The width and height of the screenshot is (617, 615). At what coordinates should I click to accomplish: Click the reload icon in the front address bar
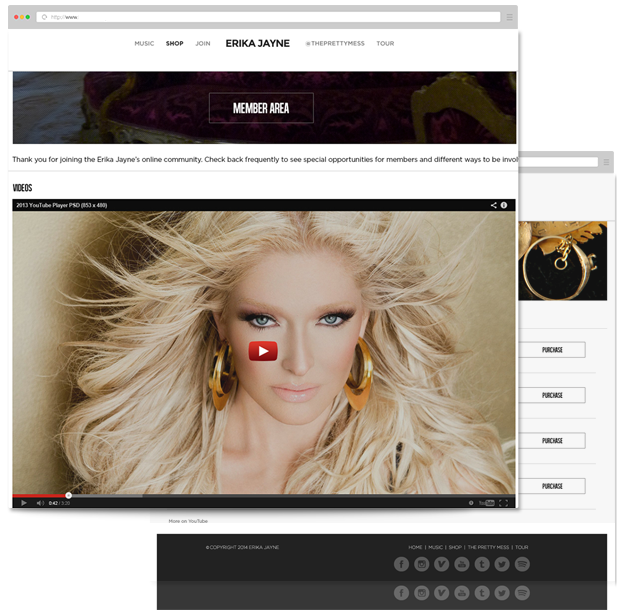pos(44,17)
